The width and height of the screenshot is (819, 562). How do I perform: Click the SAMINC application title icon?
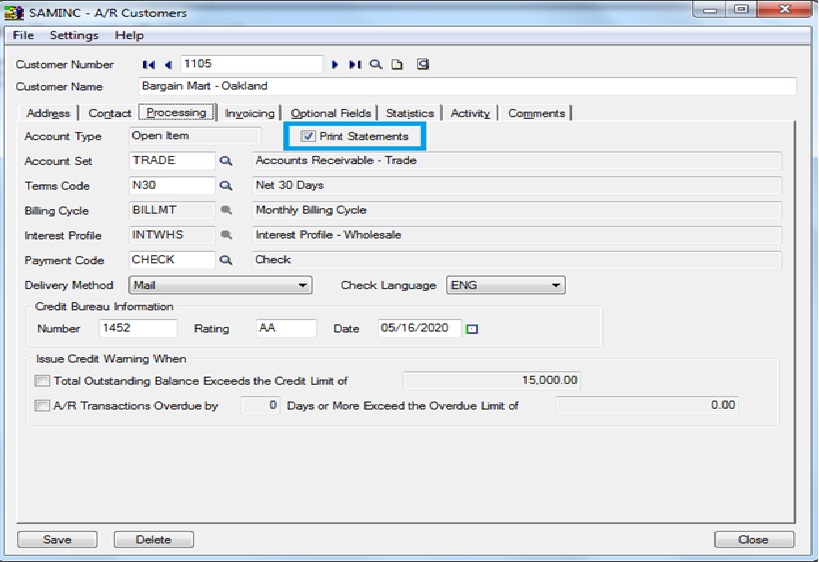click(x=14, y=13)
